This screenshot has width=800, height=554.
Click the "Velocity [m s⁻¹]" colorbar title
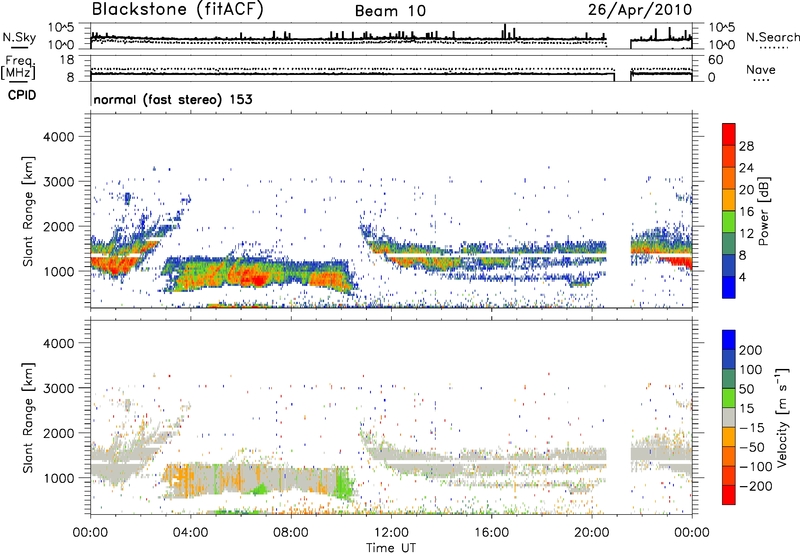click(781, 417)
